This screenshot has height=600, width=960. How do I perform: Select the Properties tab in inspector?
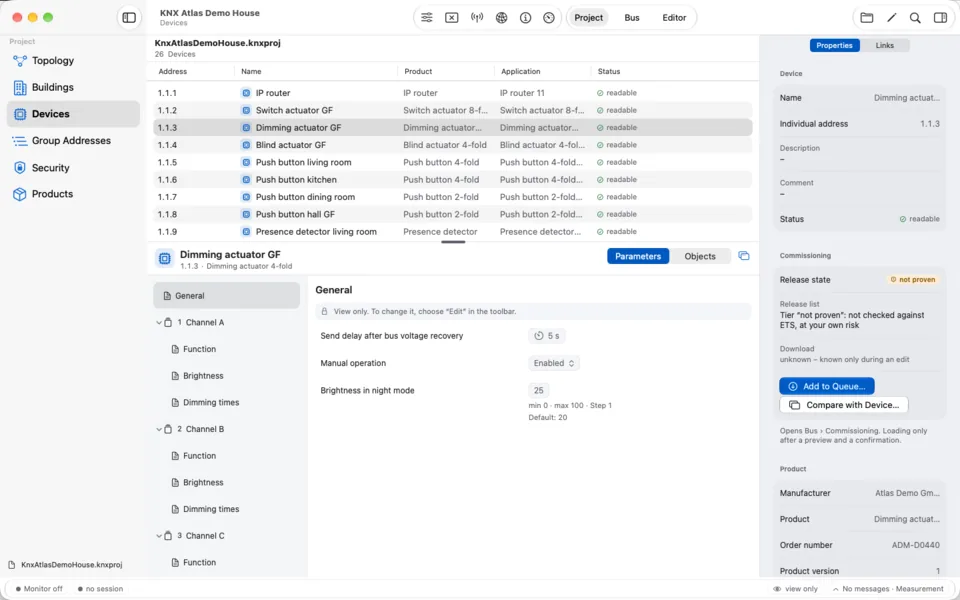point(834,45)
